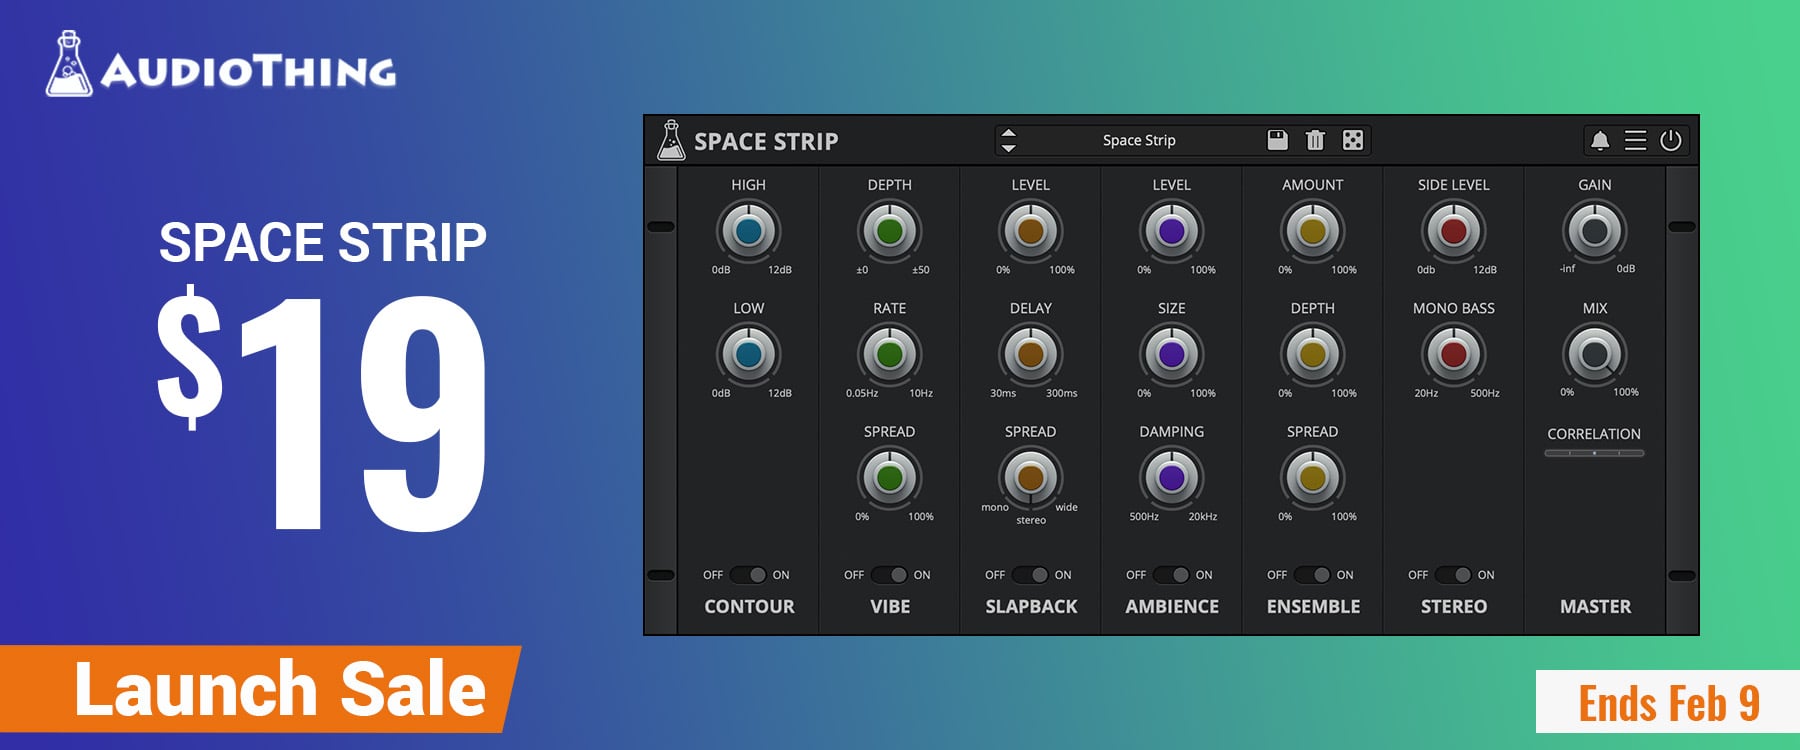Open the Space Strip preset name dropdown
Image resolution: width=1800 pixels, height=750 pixels.
(1138, 141)
